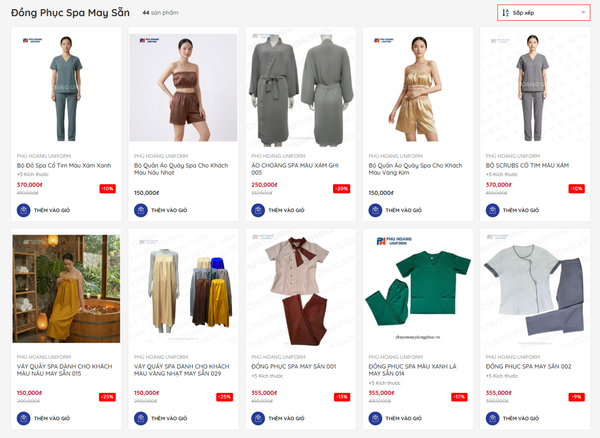Click cart icon for Váy Quây Spa Nâu 015
Image resolution: width=600 pixels, height=438 pixels.
24,418
